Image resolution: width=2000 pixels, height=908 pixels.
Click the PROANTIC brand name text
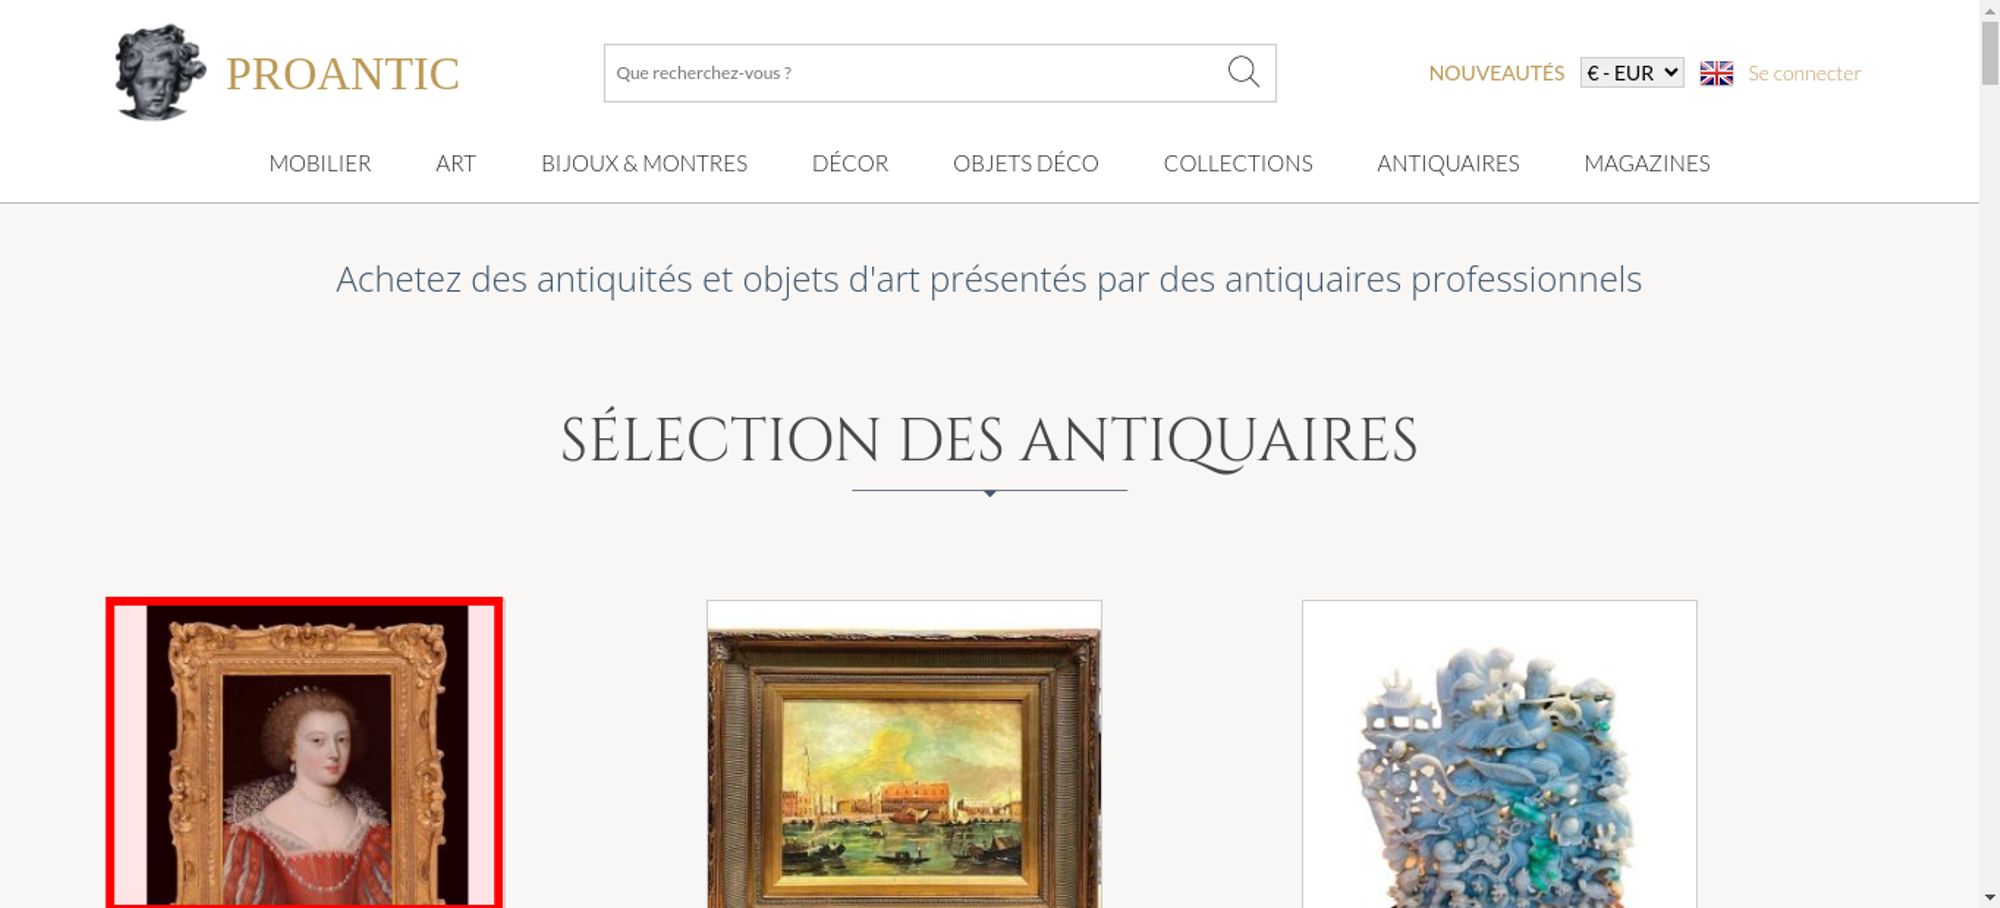point(342,74)
